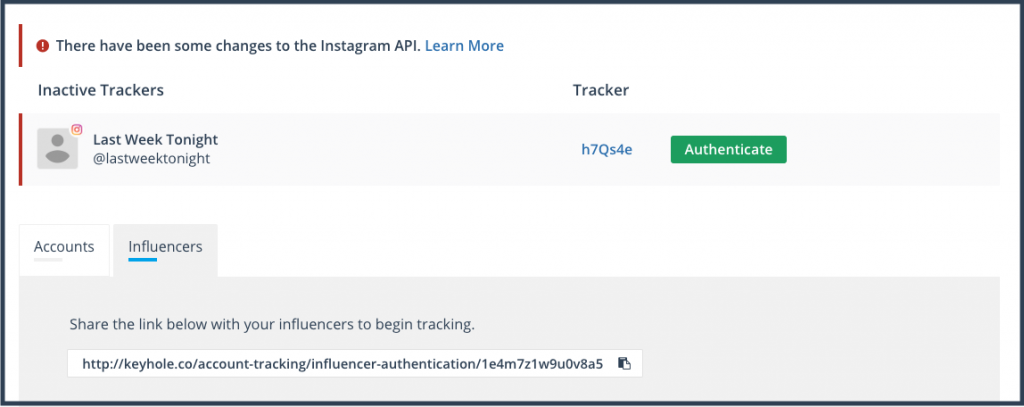
Task: Select the gray profile avatar placeholder
Action: (57, 149)
